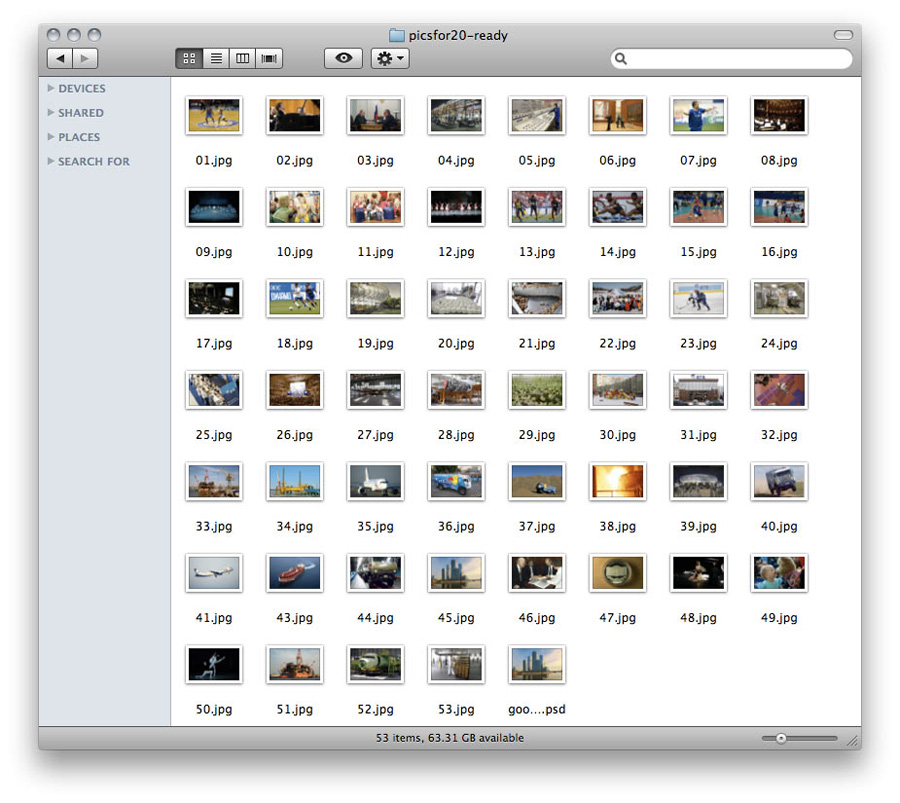Switch to column view mode

(x=242, y=59)
